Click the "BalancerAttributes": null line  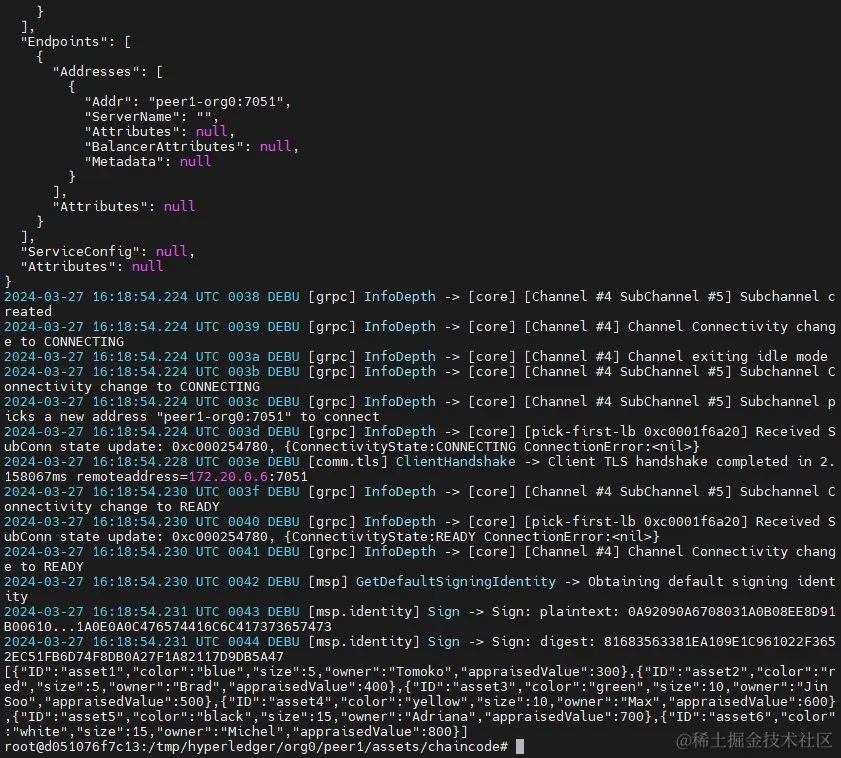click(191, 147)
